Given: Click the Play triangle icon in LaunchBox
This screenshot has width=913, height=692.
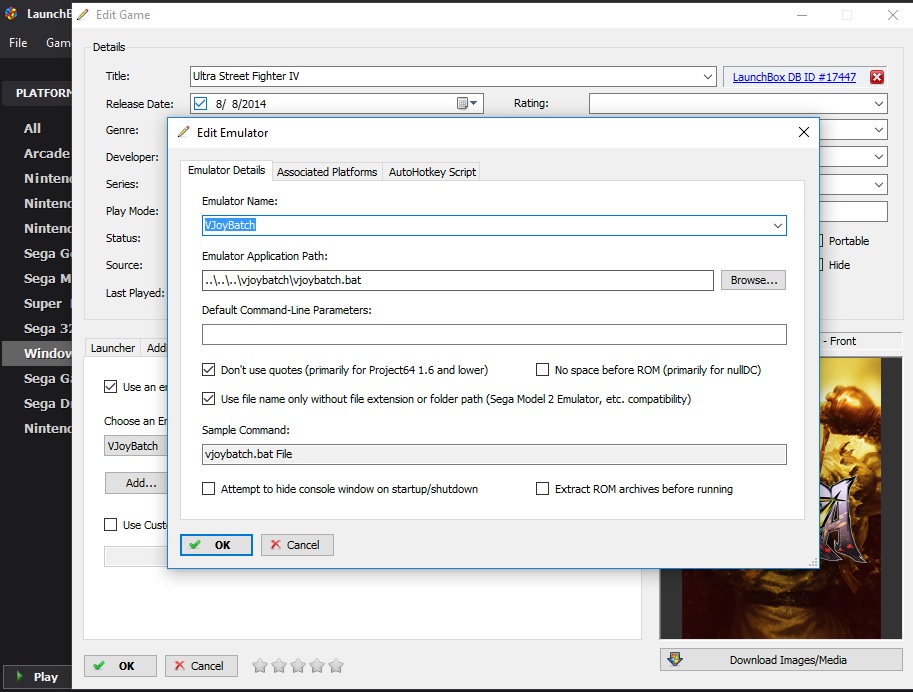Looking at the screenshot, I should [x=19, y=676].
